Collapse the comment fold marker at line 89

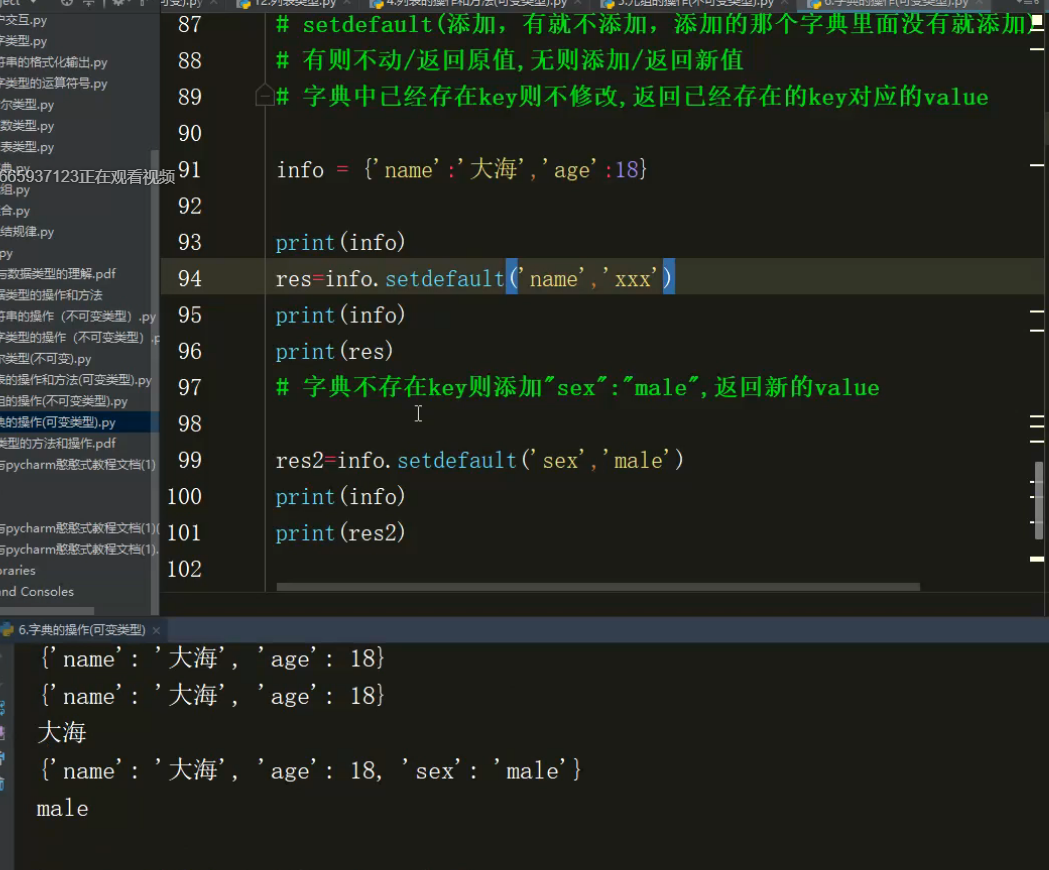[265, 96]
